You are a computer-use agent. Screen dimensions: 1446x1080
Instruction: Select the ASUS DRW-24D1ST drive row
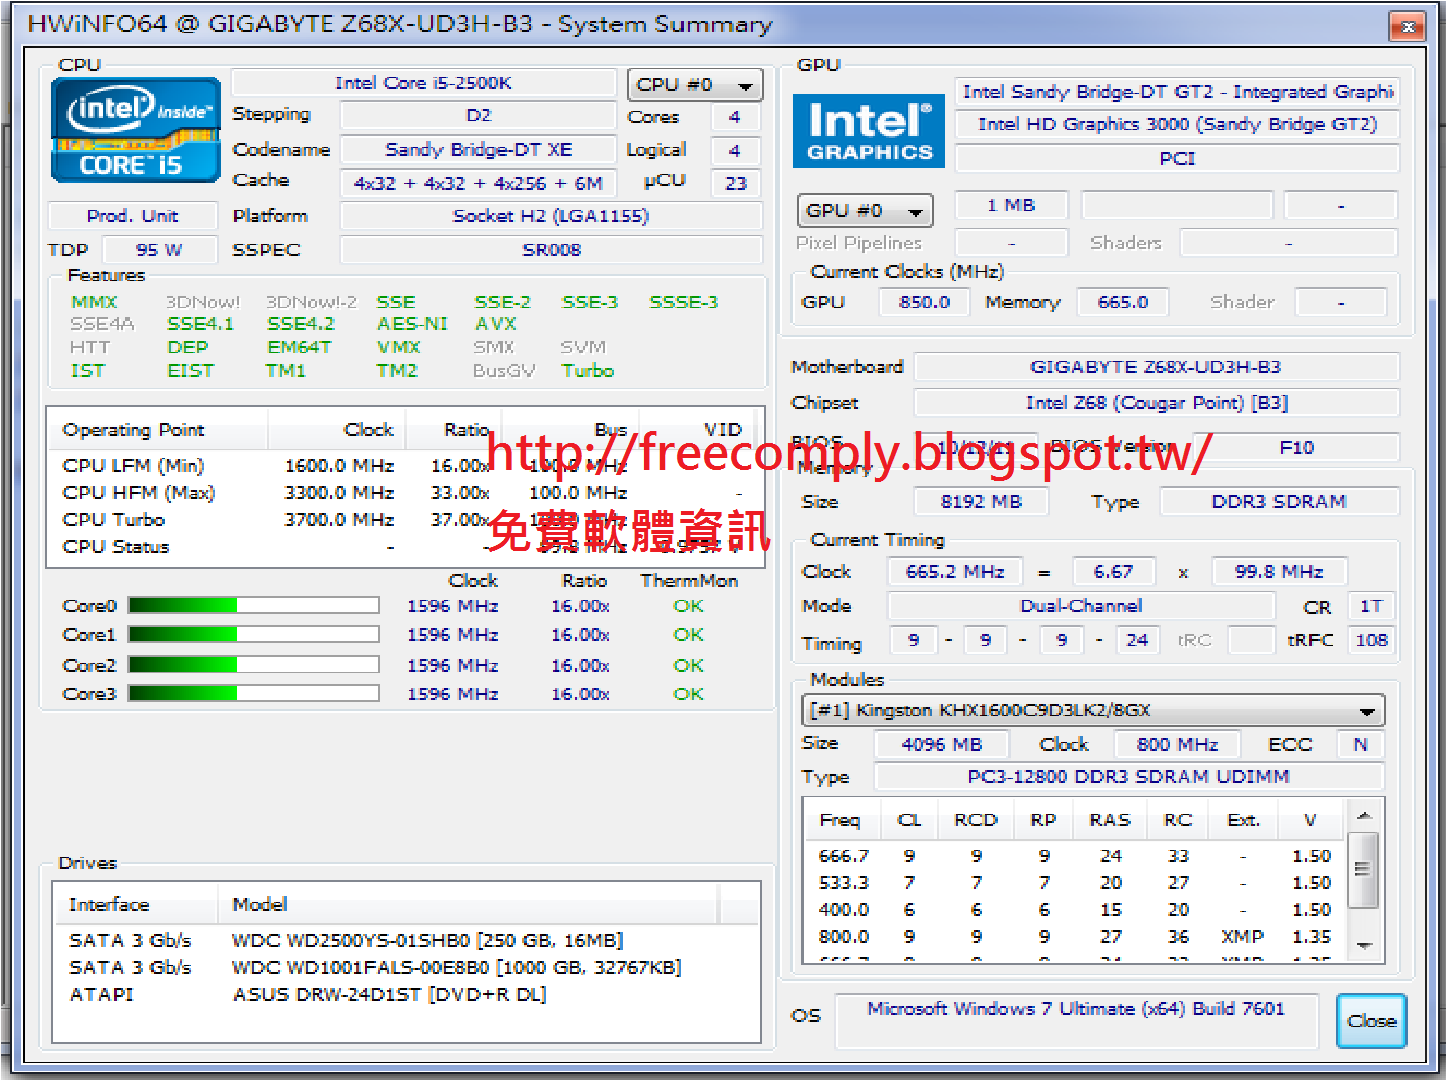[406, 994]
